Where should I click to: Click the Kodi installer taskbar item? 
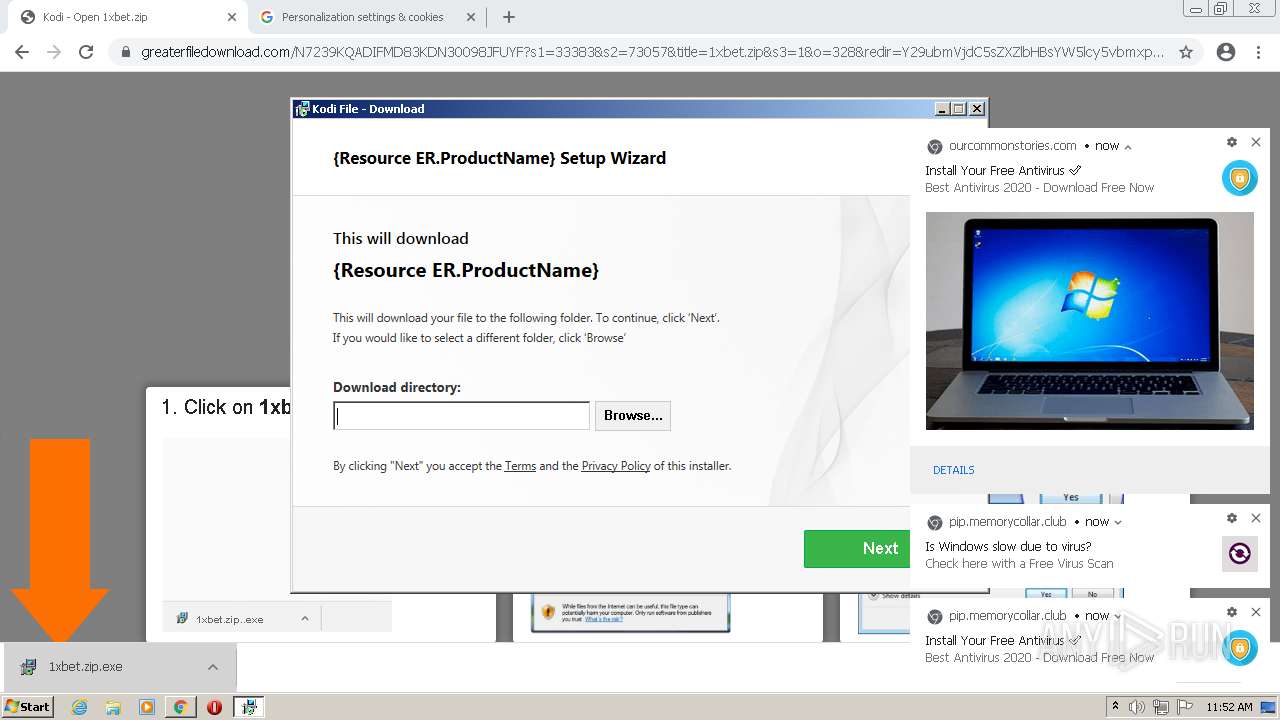pyautogui.click(x=248, y=707)
